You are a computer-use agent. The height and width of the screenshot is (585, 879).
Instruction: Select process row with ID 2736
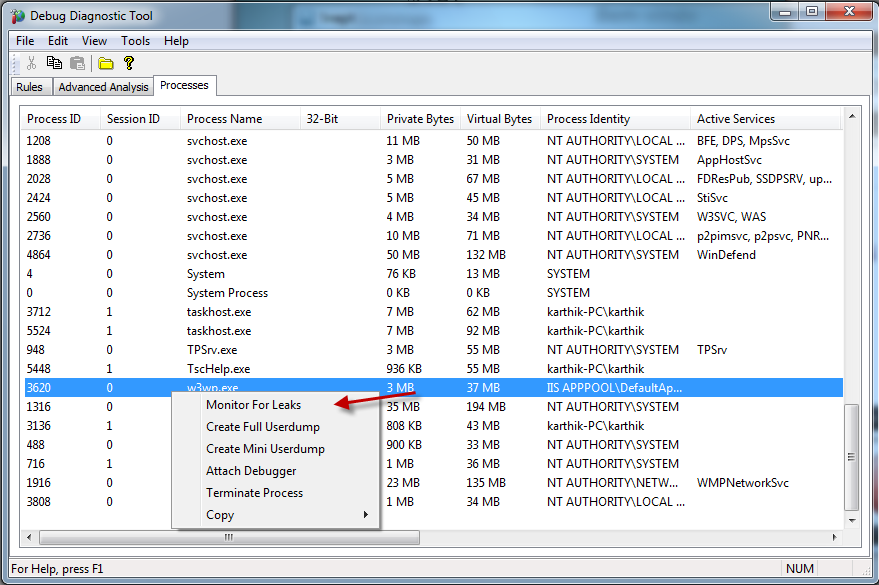click(433, 236)
